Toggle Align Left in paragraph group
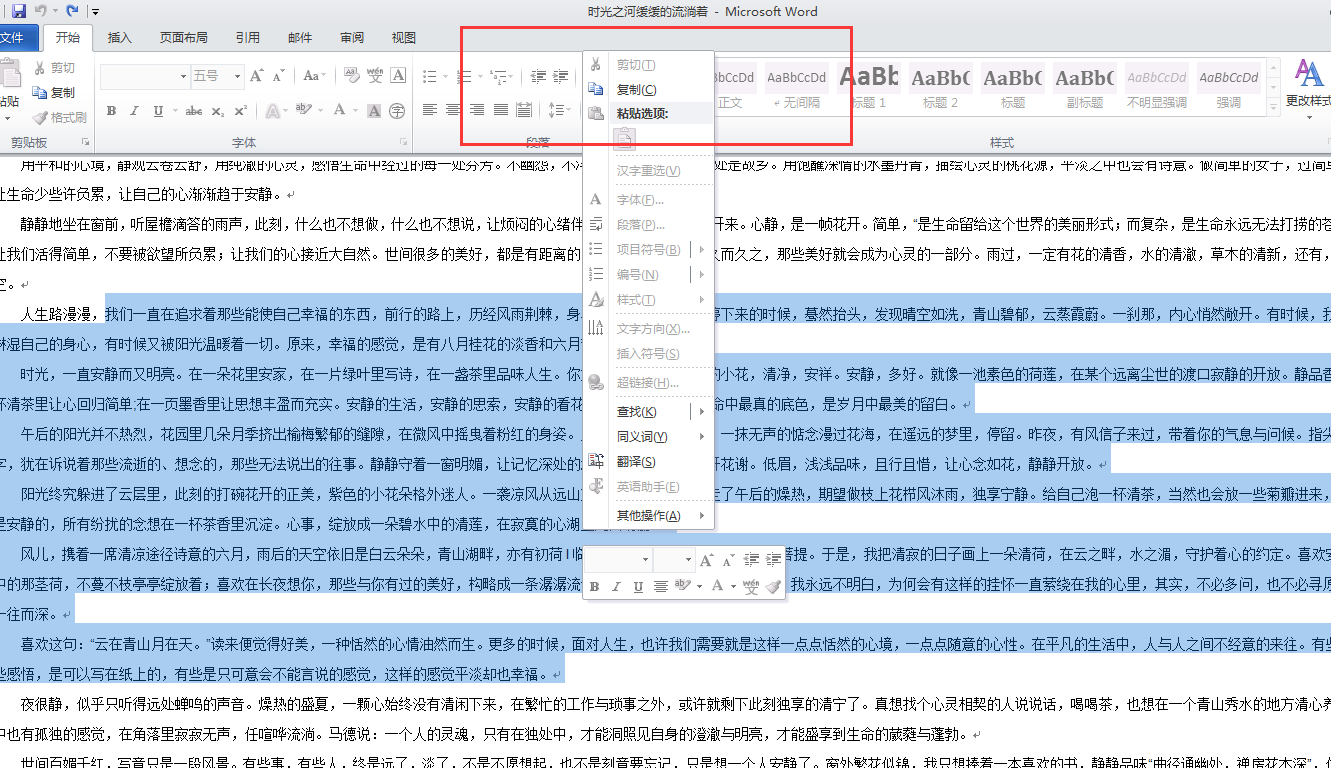The height and width of the screenshot is (768, 1331). pos(429,110)
